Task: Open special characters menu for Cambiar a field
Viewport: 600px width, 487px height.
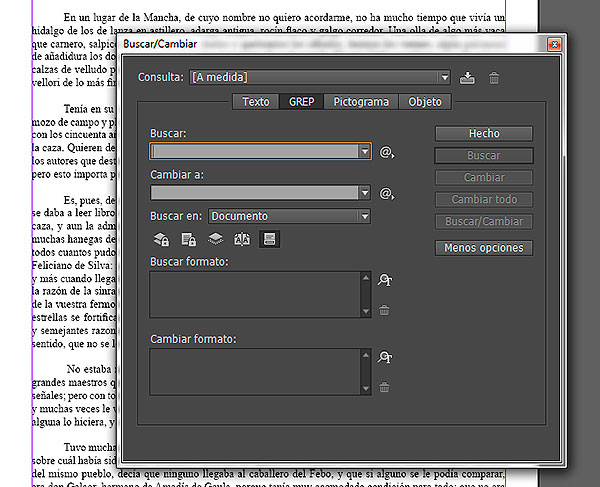Action: [387, 194]
